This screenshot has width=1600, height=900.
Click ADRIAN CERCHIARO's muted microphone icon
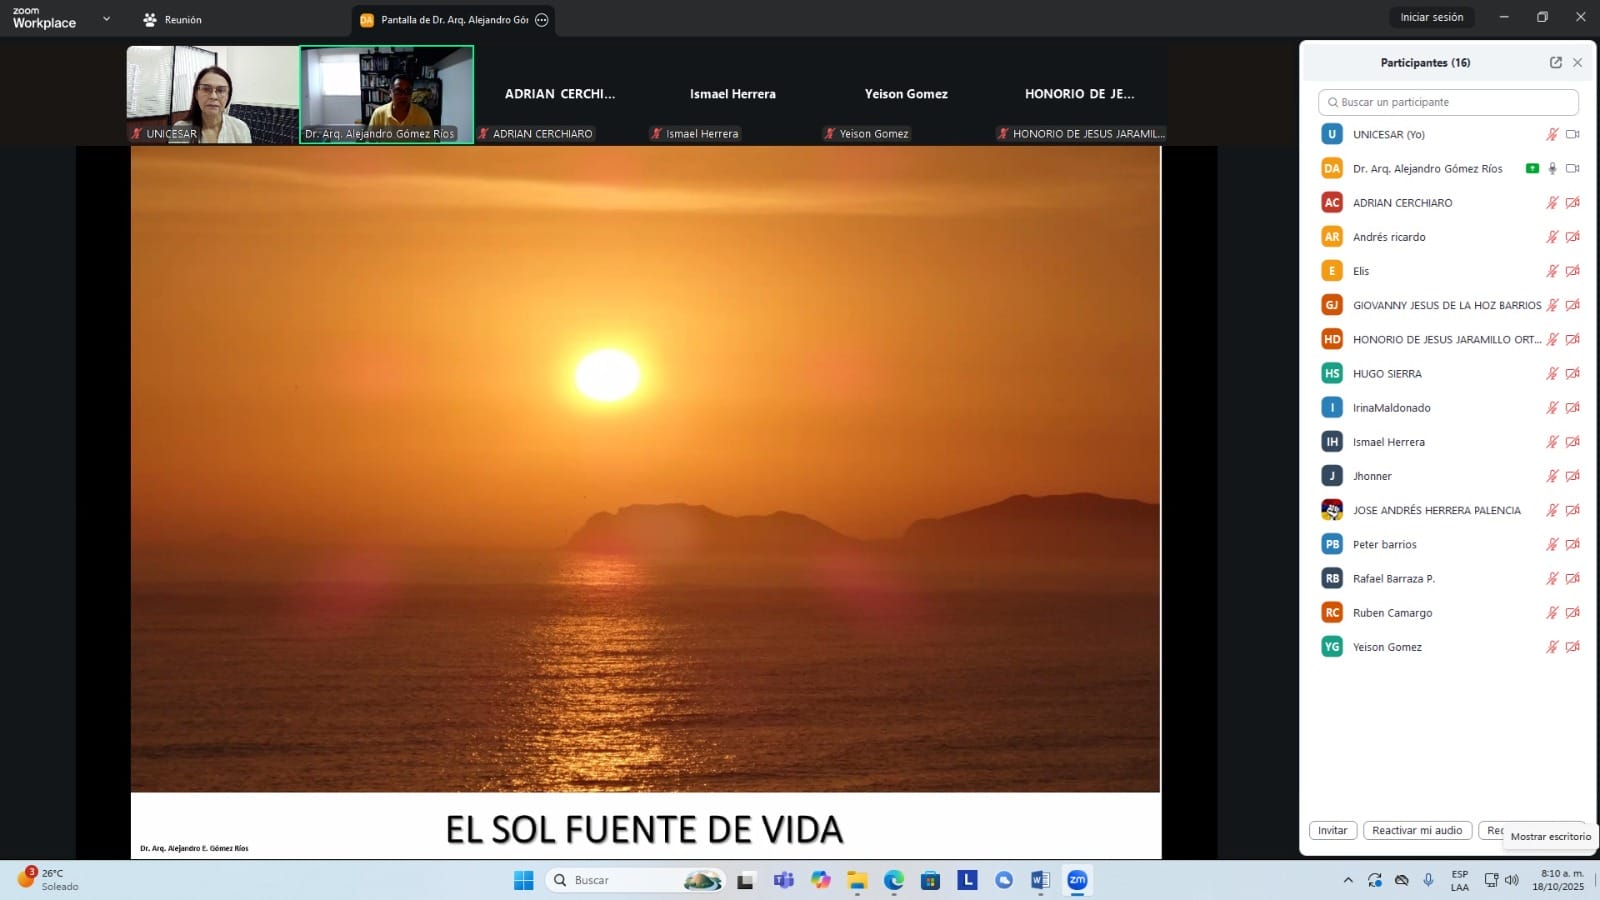click(x=1552, y=203)
